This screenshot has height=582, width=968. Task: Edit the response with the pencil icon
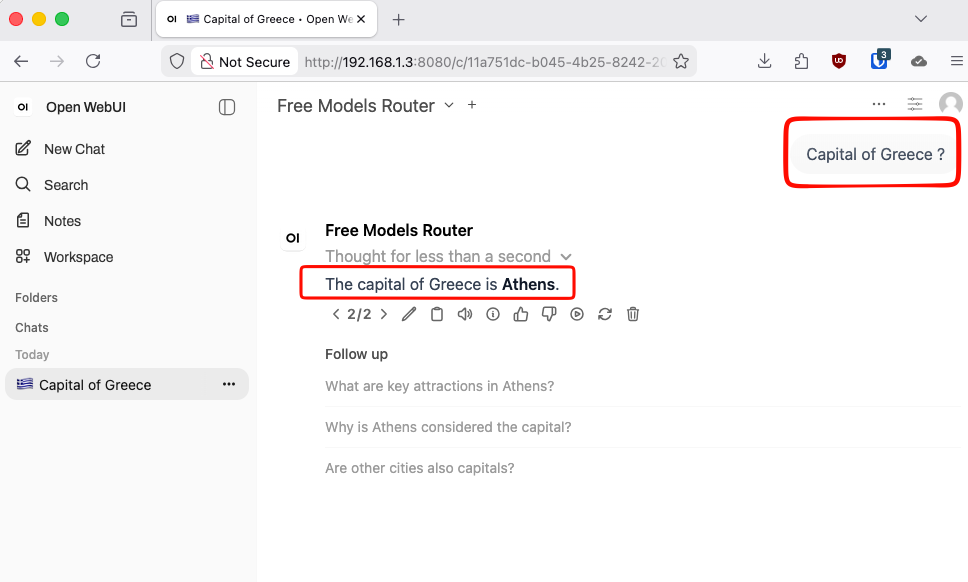click(409, 314)
